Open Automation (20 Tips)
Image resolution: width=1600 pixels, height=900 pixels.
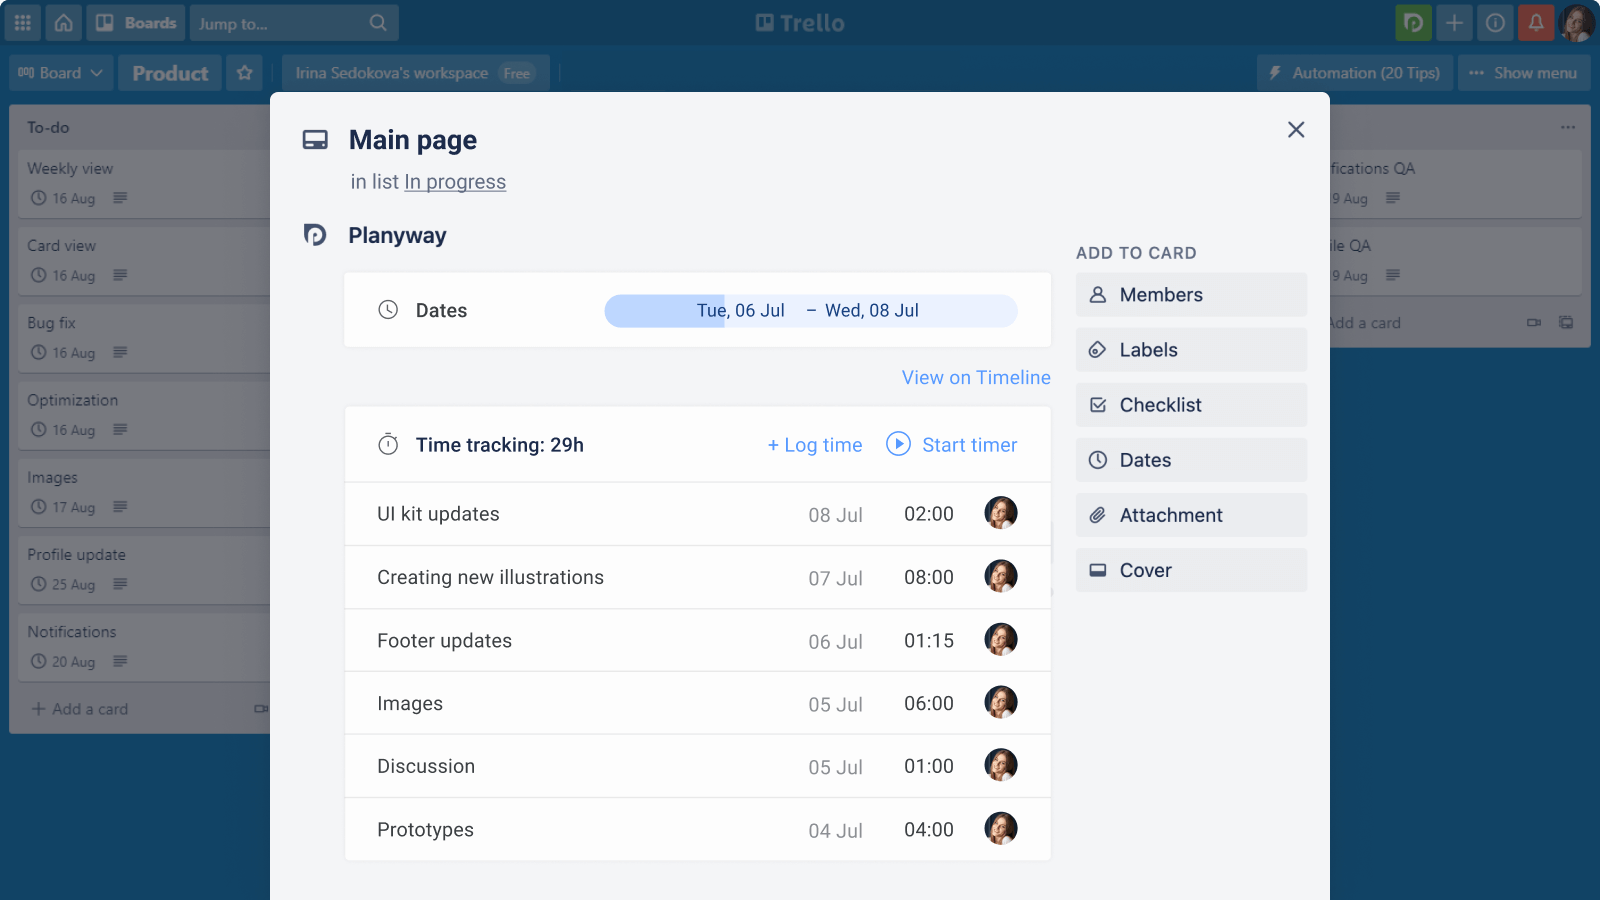point(1353,72)
